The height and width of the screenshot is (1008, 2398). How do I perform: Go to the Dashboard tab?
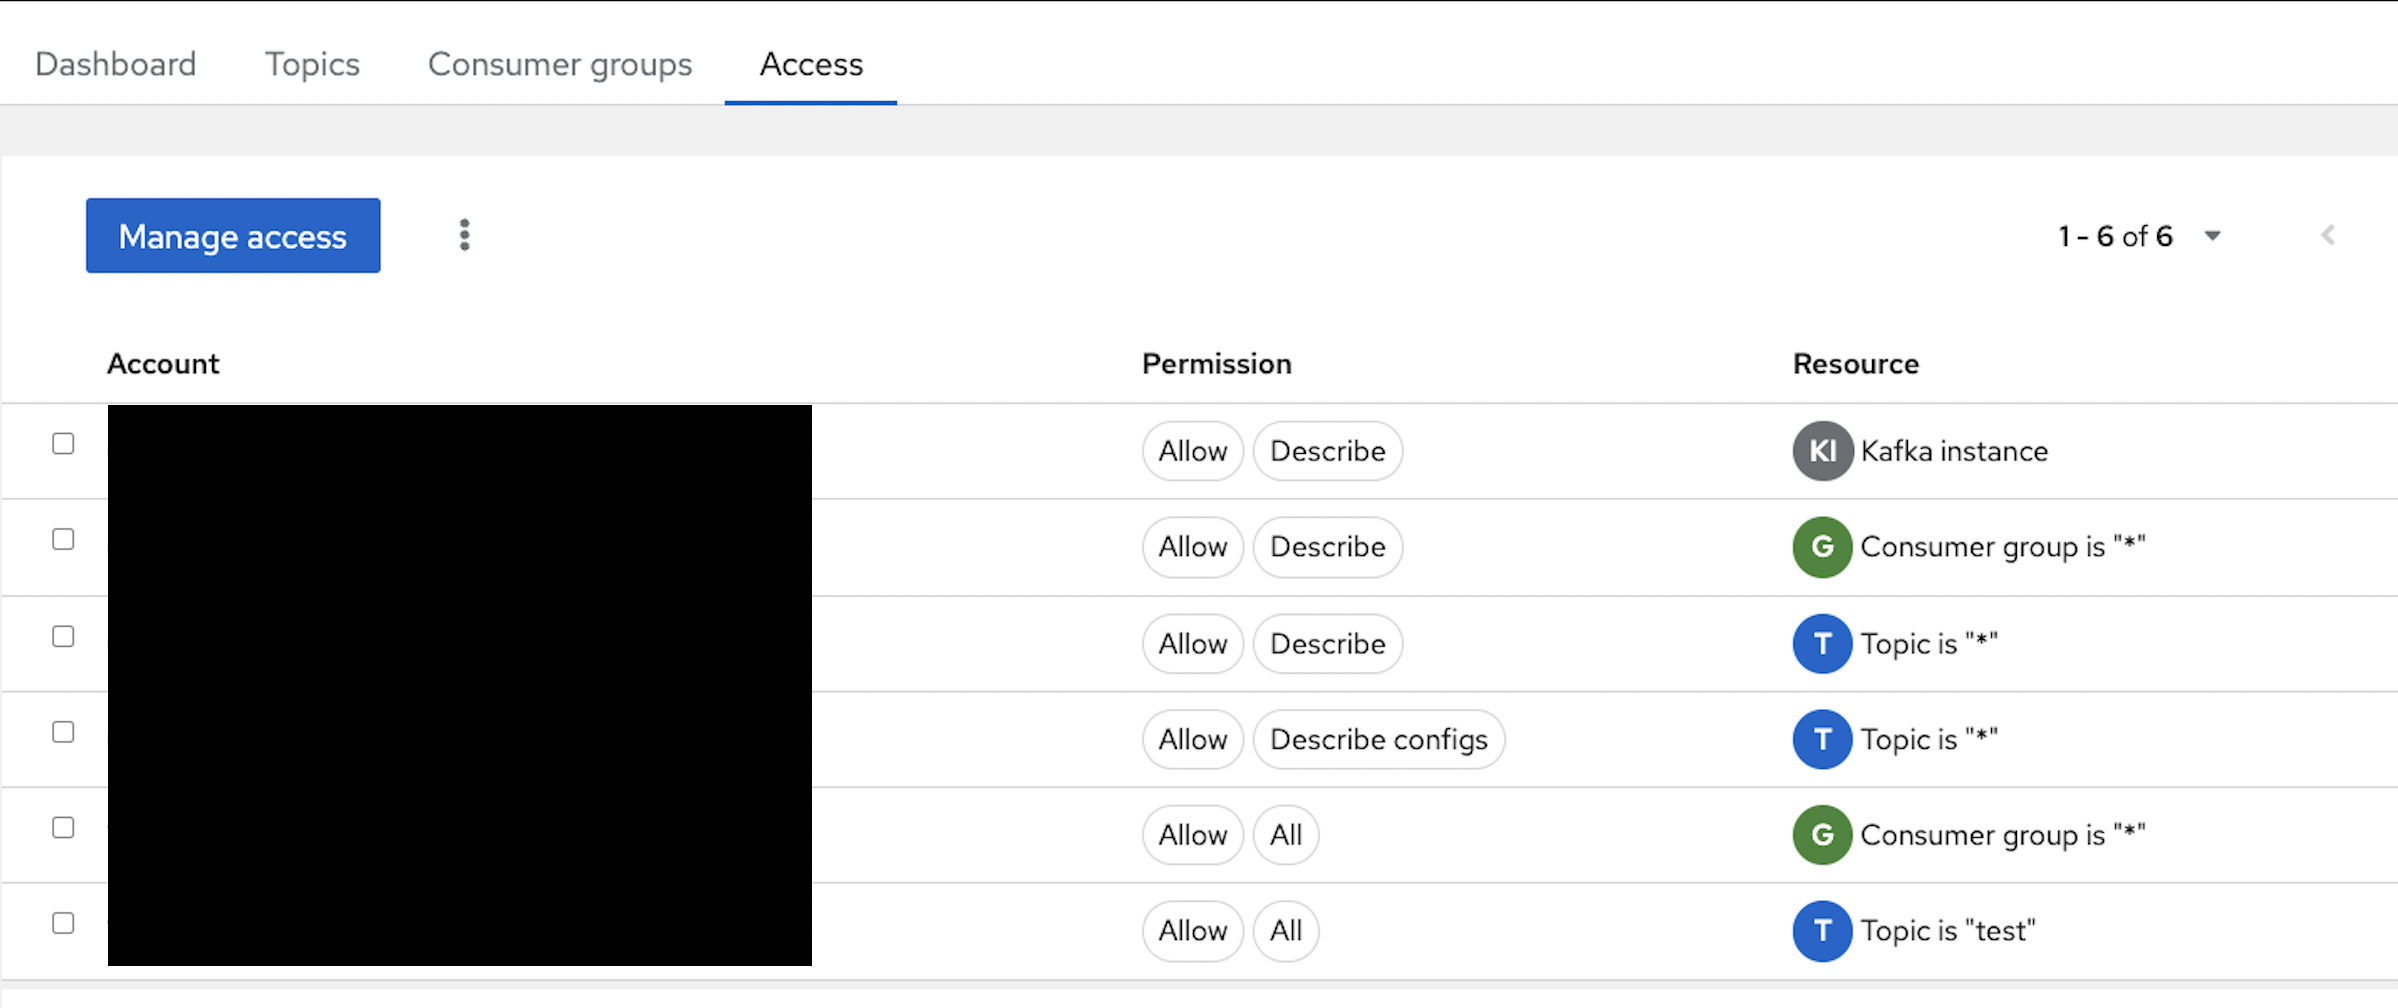(116, 64)
